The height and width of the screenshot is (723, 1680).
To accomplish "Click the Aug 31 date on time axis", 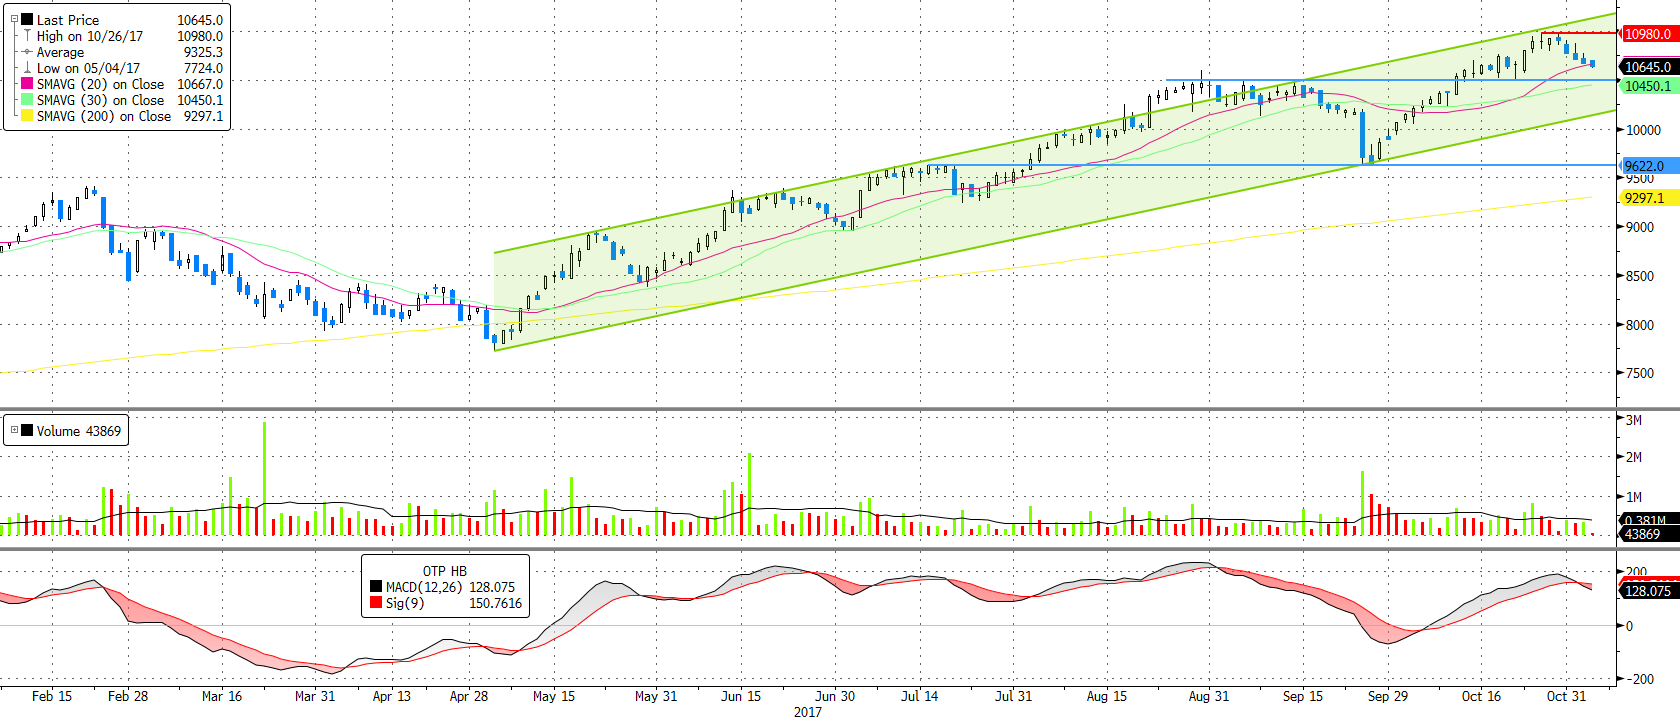I will [1208, 696].
